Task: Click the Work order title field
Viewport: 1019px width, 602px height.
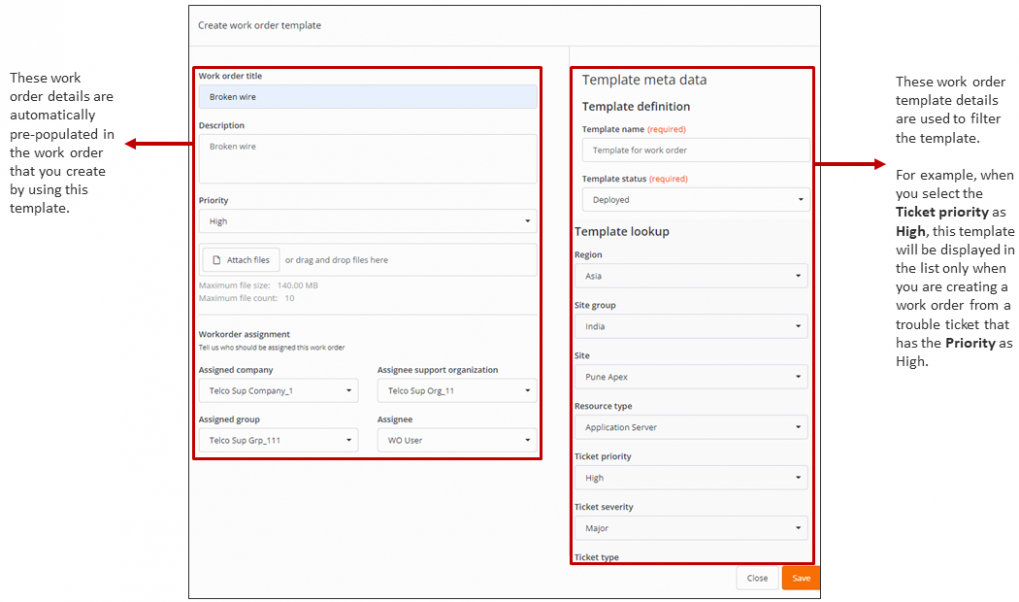Action: [x=368, y=97]
